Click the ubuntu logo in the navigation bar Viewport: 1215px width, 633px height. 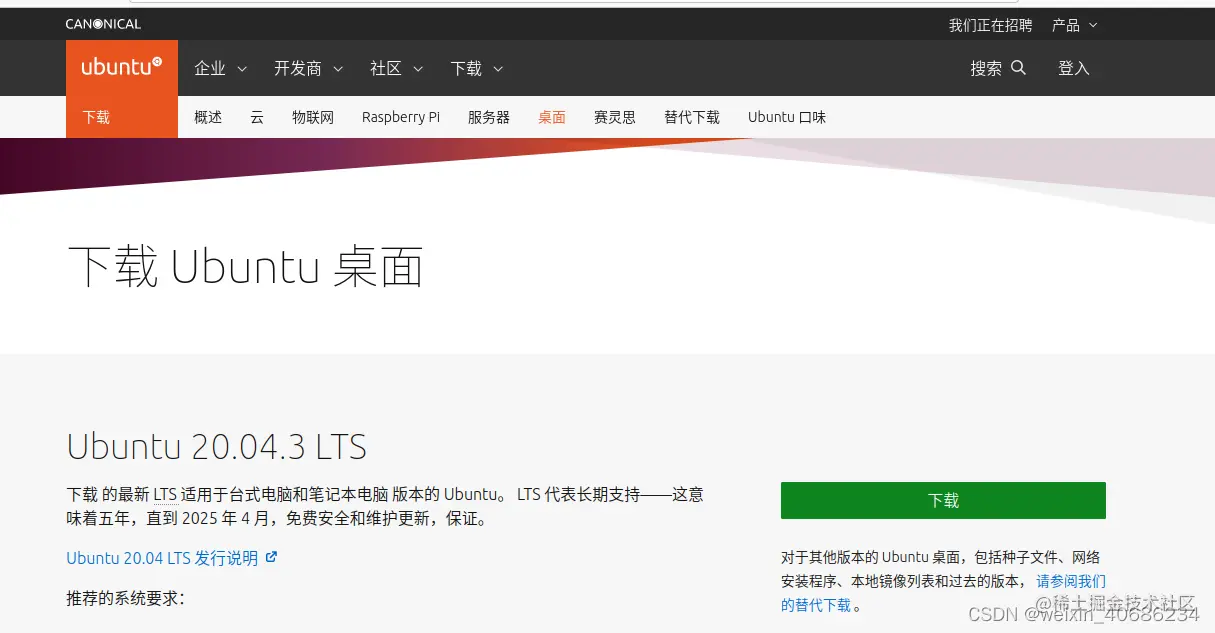tap(122, 68)
